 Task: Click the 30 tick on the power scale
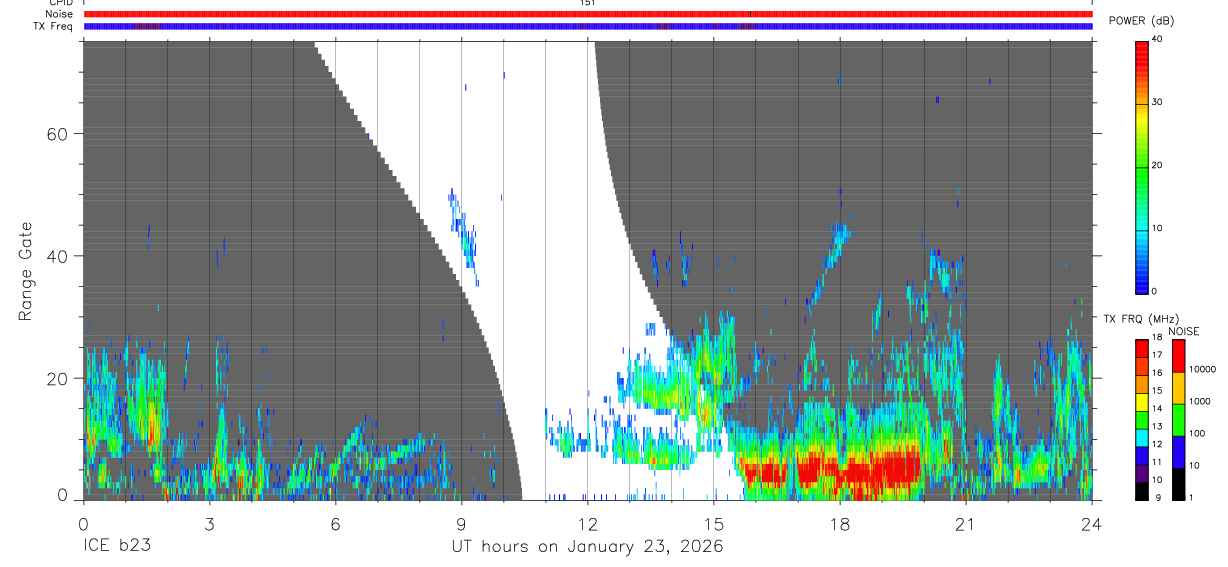[1155, 102]
